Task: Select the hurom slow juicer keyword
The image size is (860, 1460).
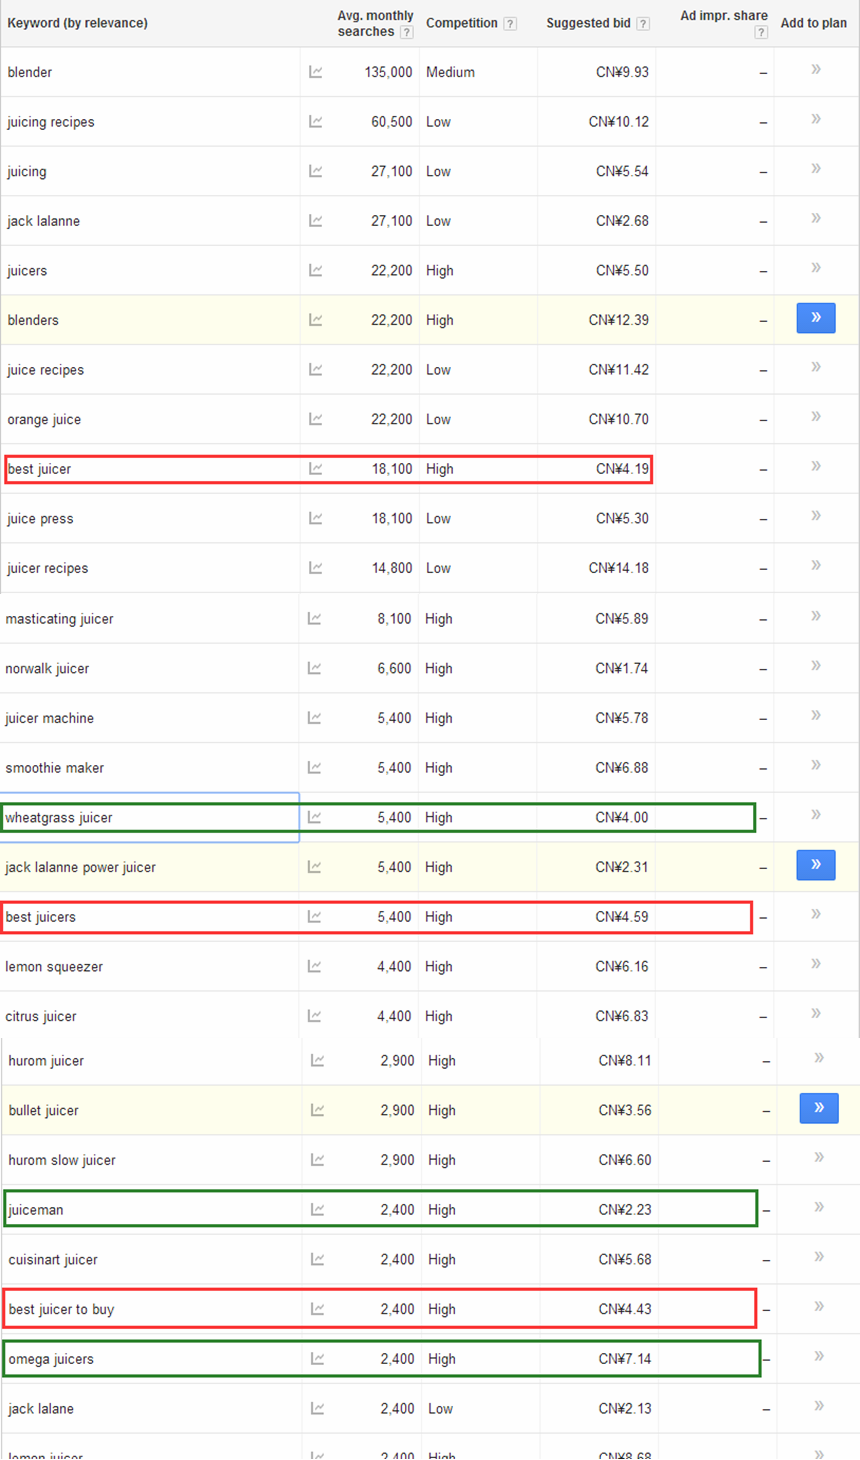Action: tap(62, 1160)
